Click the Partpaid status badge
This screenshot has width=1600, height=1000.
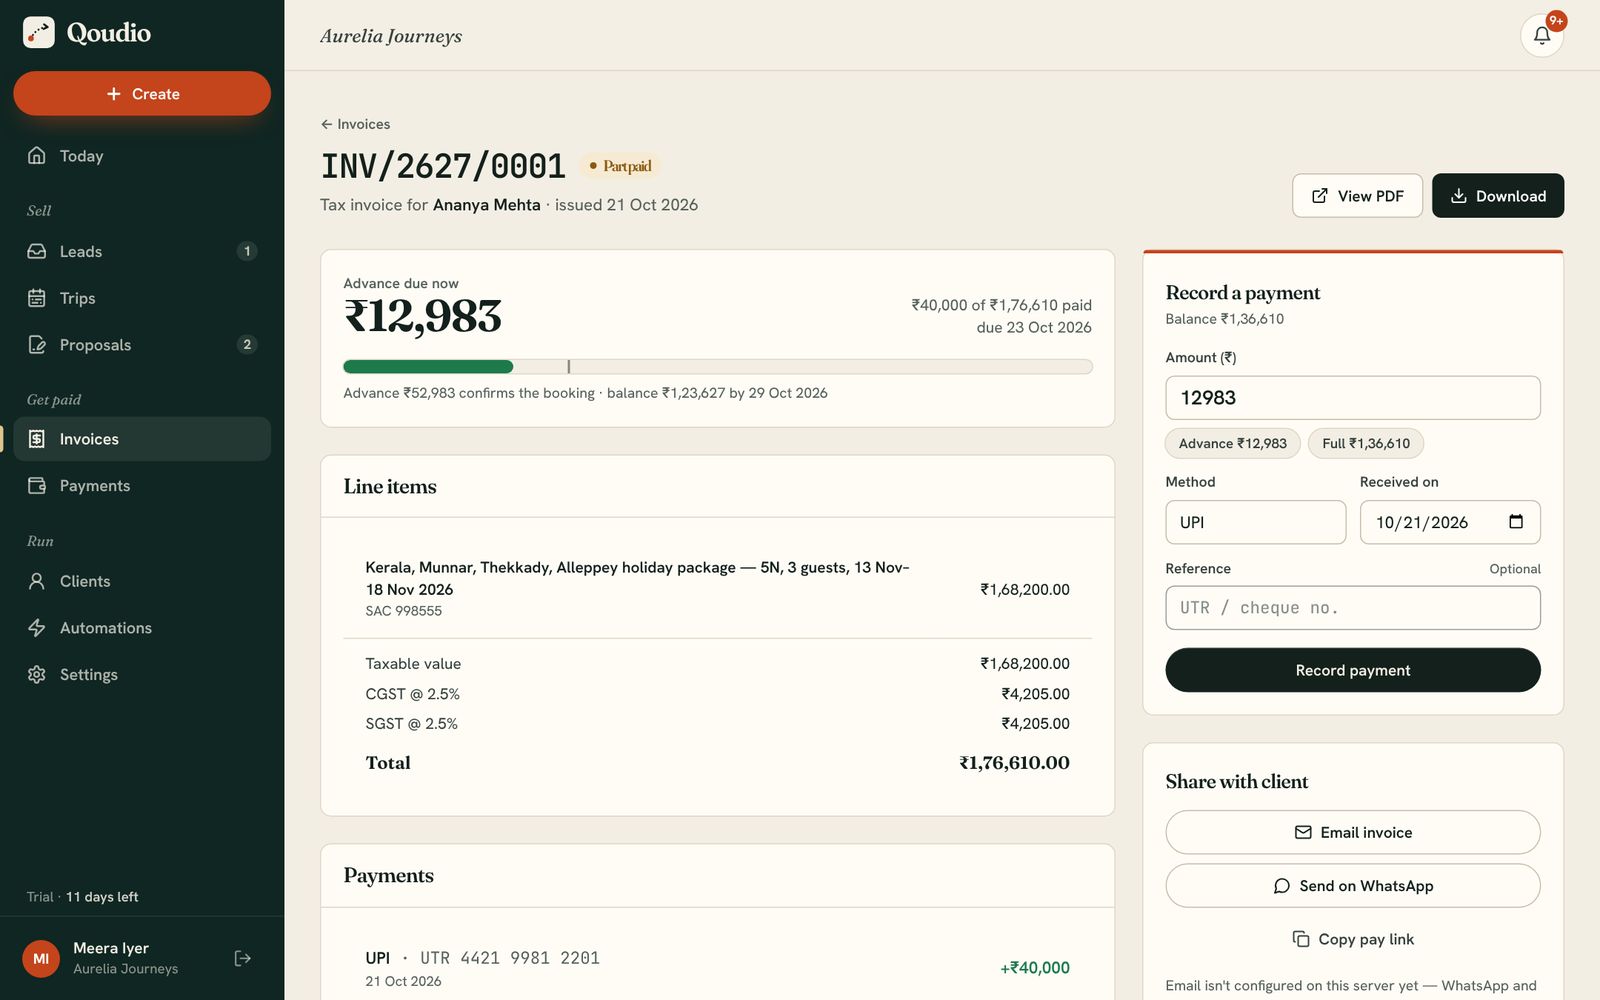point(620,166)
